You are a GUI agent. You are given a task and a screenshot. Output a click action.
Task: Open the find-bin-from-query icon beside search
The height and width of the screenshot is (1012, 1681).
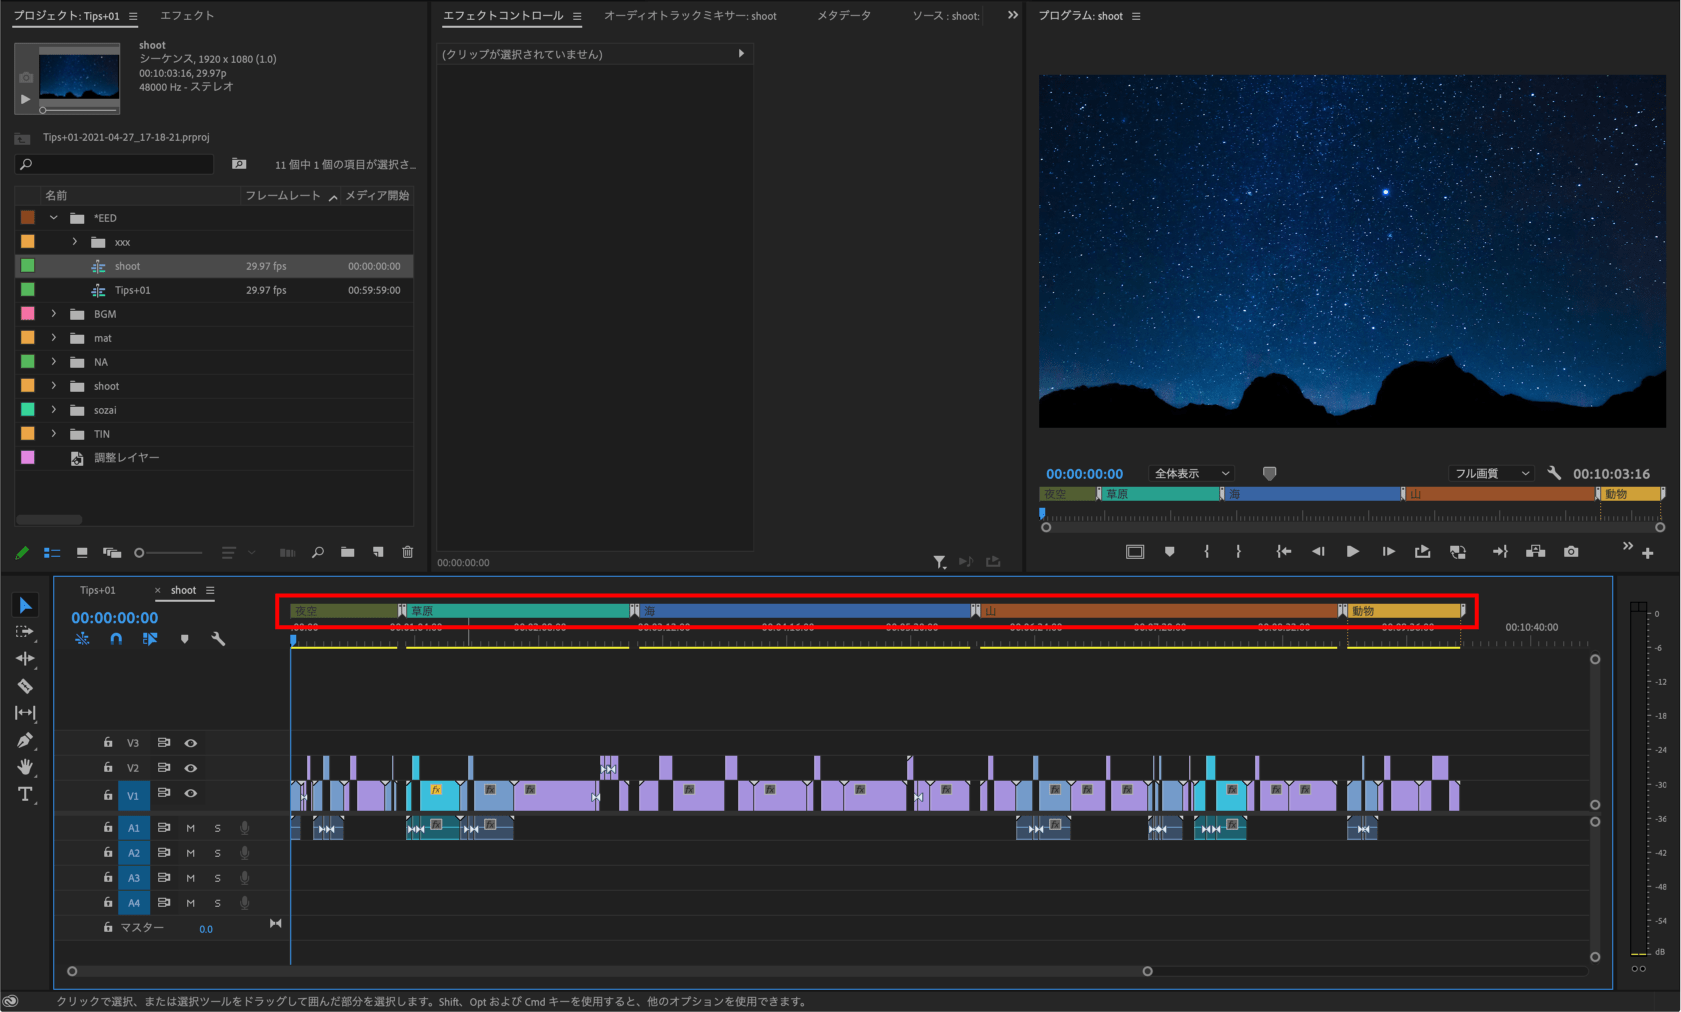pos(239,164)
